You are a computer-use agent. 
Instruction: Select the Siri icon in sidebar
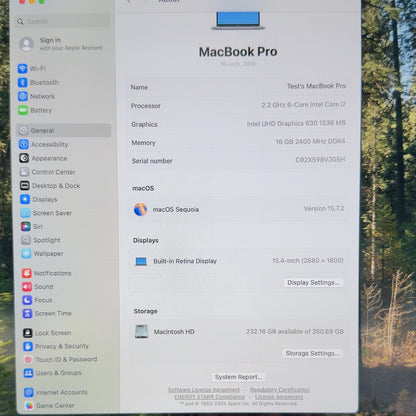(25, 227)
